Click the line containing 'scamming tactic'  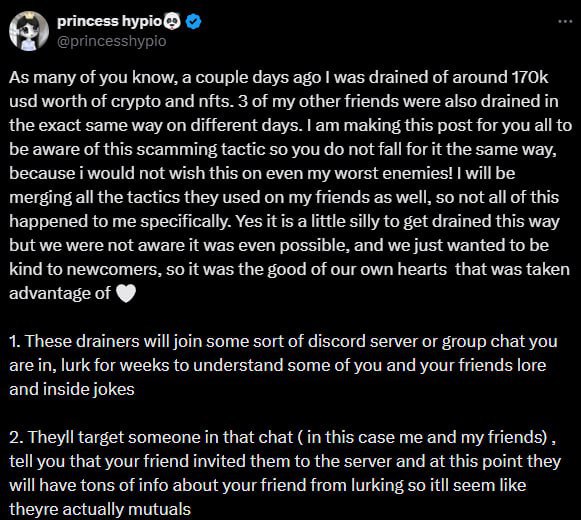click(x=283, y=149)
